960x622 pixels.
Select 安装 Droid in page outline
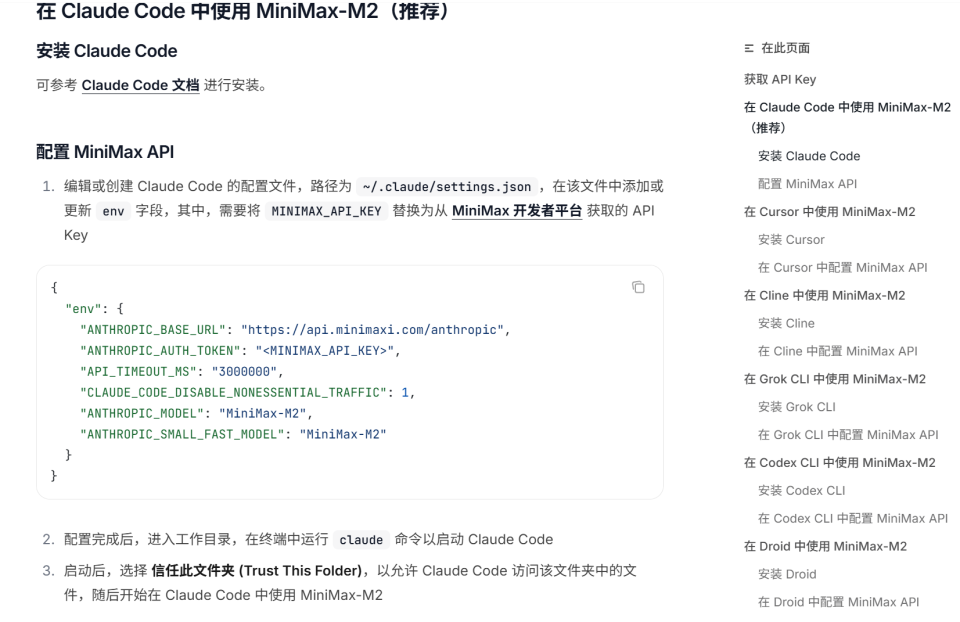787,574
